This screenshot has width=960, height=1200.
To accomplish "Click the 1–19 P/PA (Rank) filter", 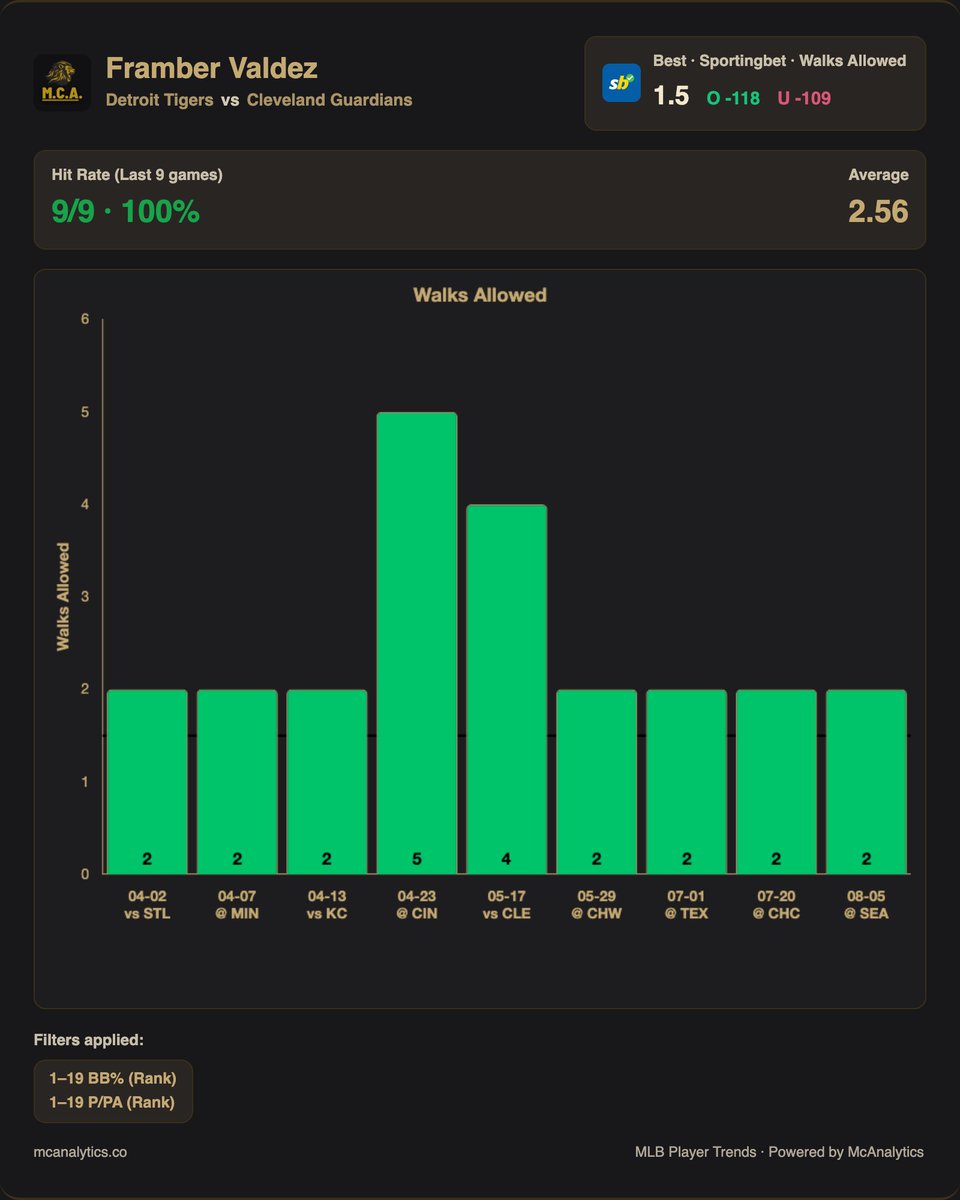I will pos(112,1102).
